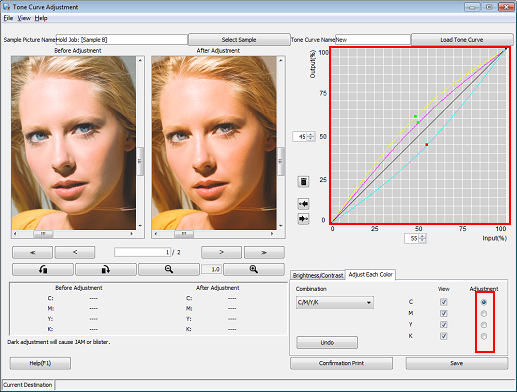Decrease the input value 55 stepper
The image size is (517, 392).
423,240
